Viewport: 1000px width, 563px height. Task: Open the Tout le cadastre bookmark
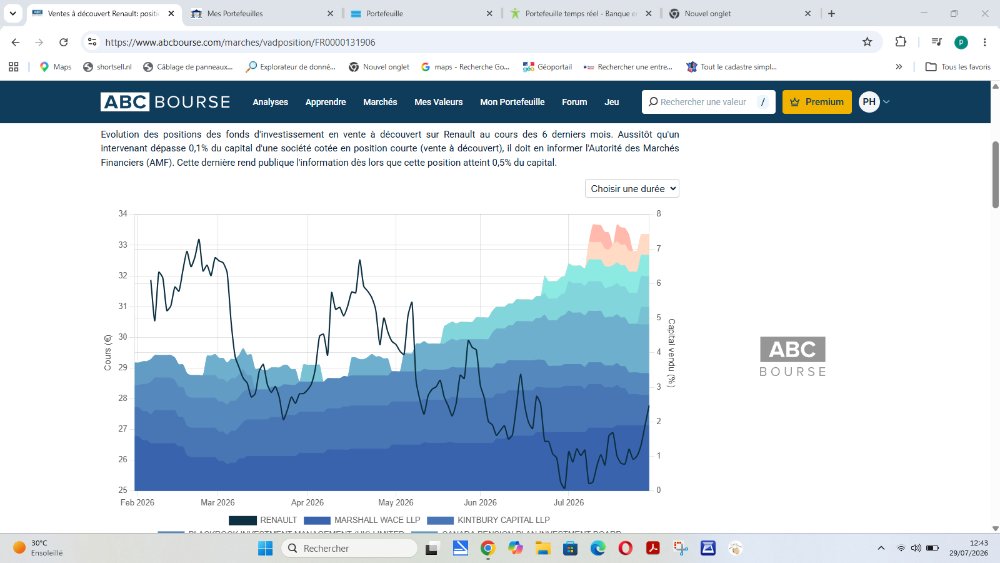731,66
